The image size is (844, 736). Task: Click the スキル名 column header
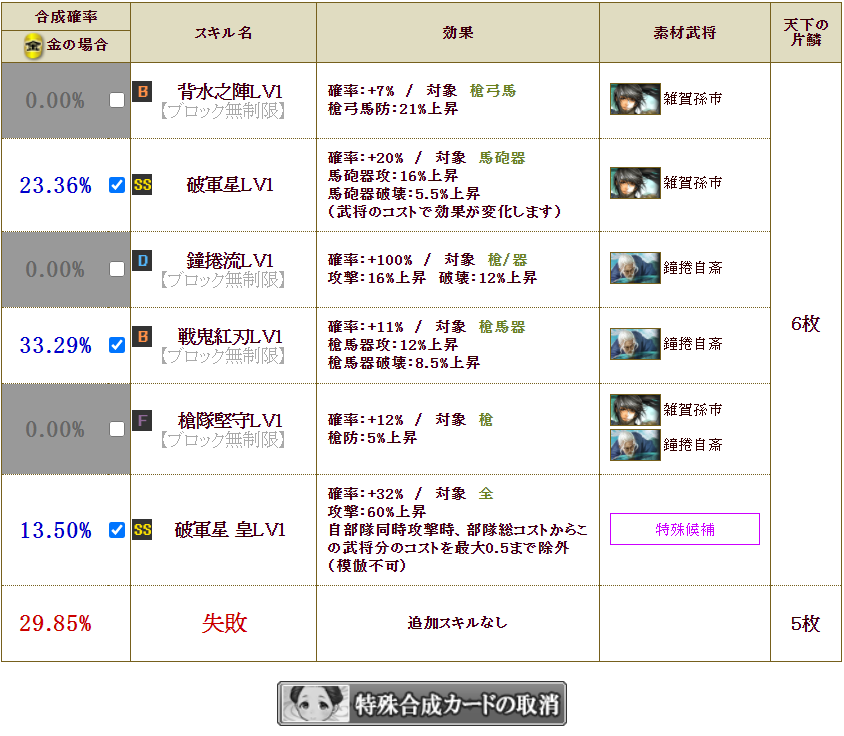click(x=223, y=33)
